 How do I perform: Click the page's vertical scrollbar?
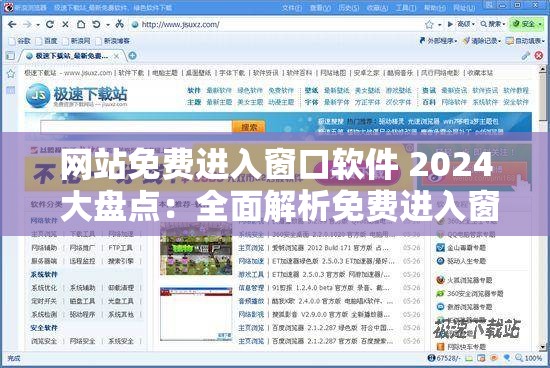click(543, 207)
